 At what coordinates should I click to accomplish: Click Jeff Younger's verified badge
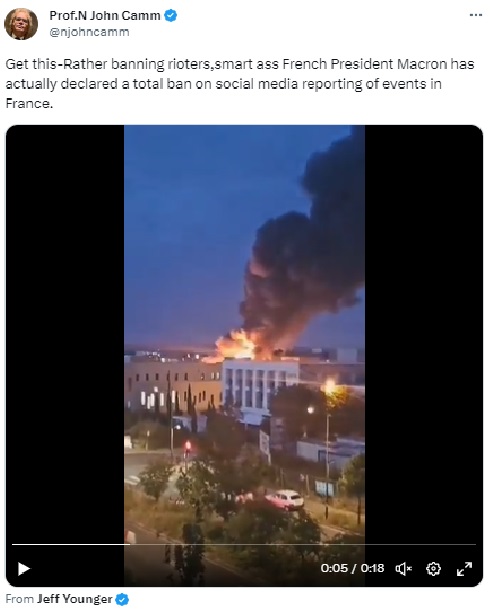123,599
